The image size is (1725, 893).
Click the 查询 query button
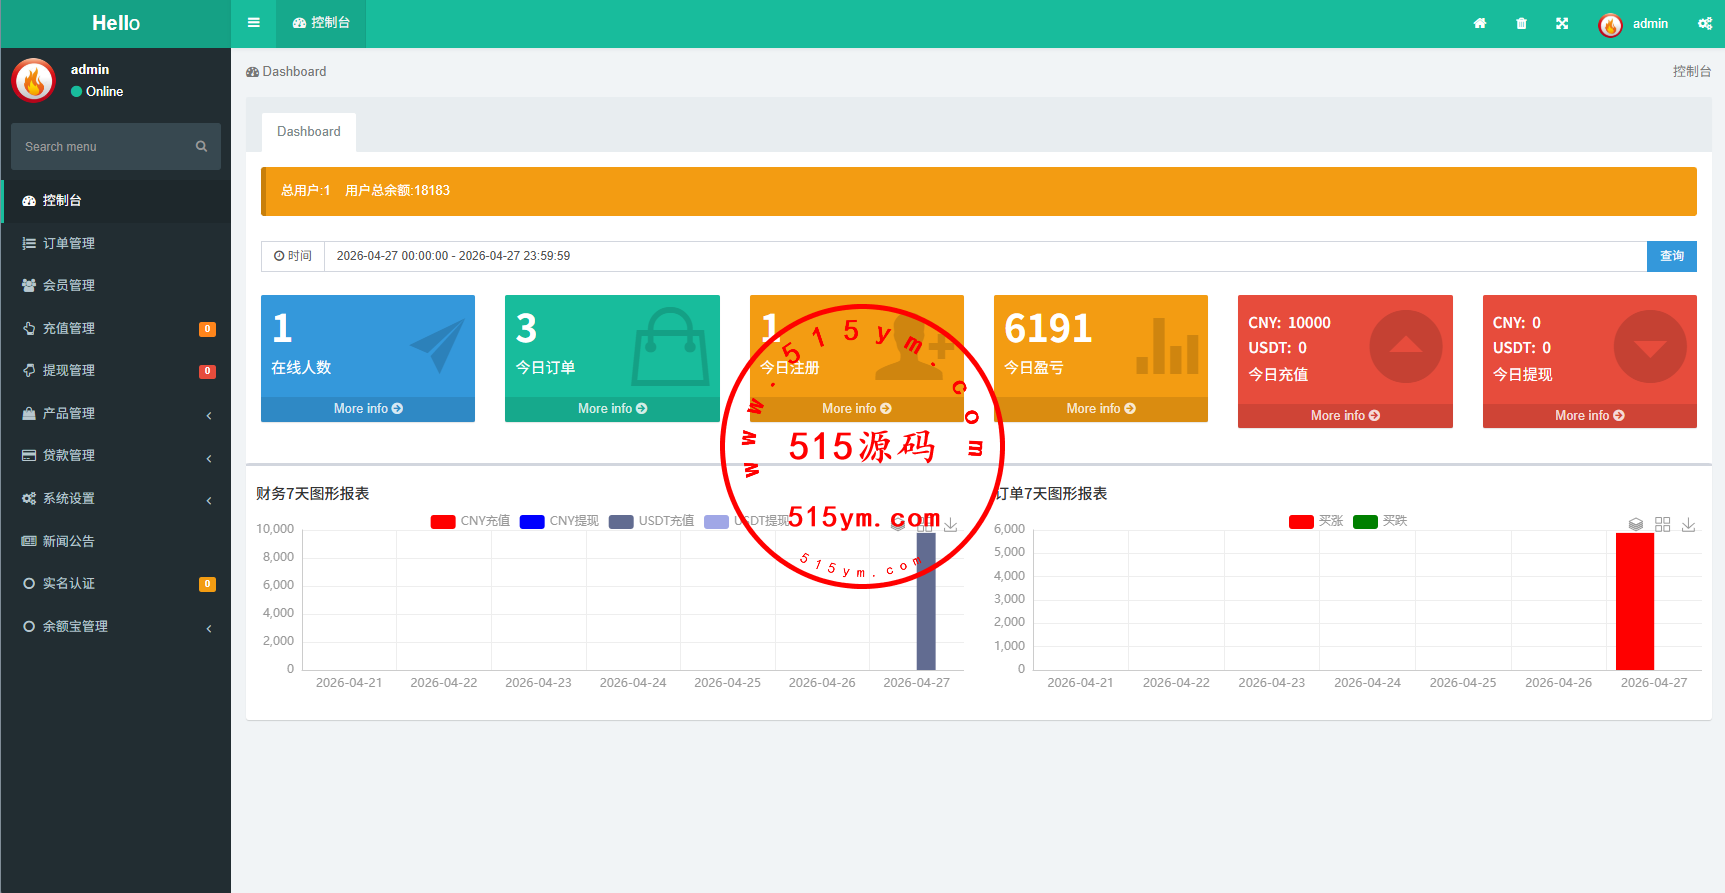[1671, 256]
